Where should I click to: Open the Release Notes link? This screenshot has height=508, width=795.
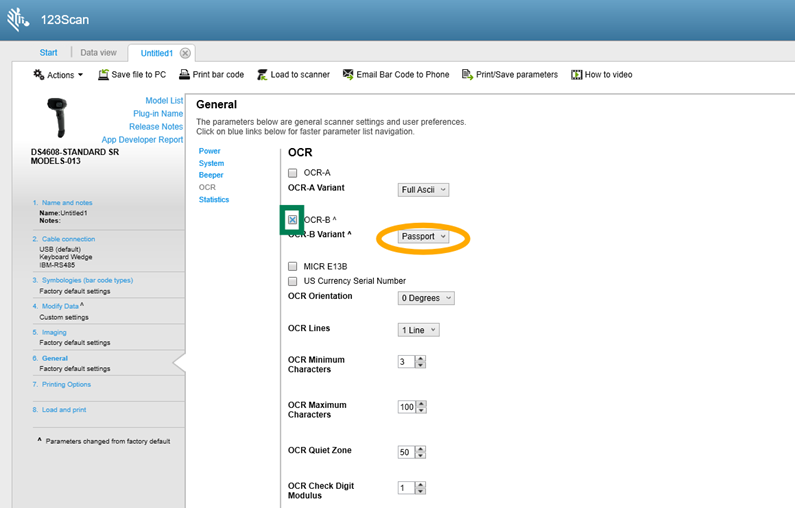point(156,127)
